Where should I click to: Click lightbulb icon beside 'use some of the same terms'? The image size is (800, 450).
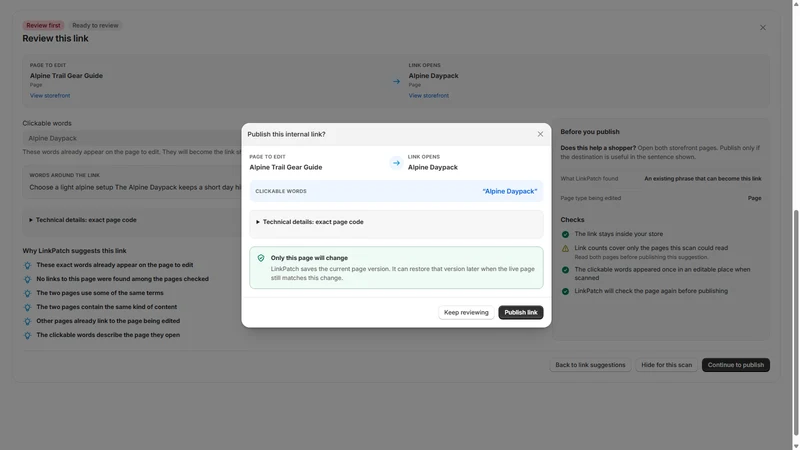click(x=28, y=293)
